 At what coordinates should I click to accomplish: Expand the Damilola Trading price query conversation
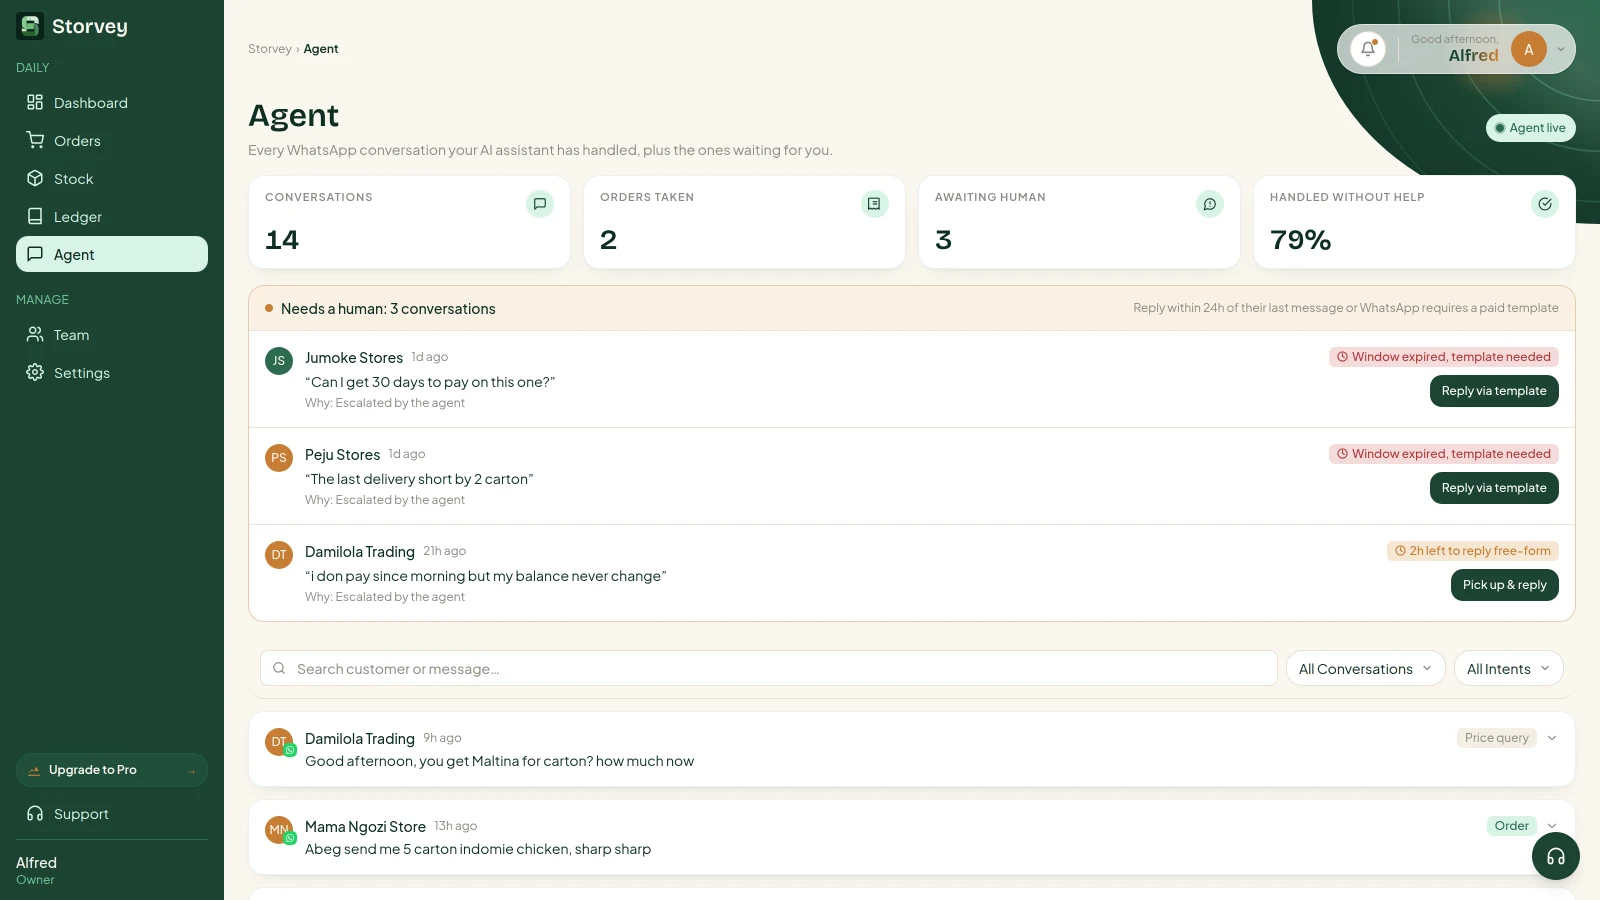pos(1552,738)
